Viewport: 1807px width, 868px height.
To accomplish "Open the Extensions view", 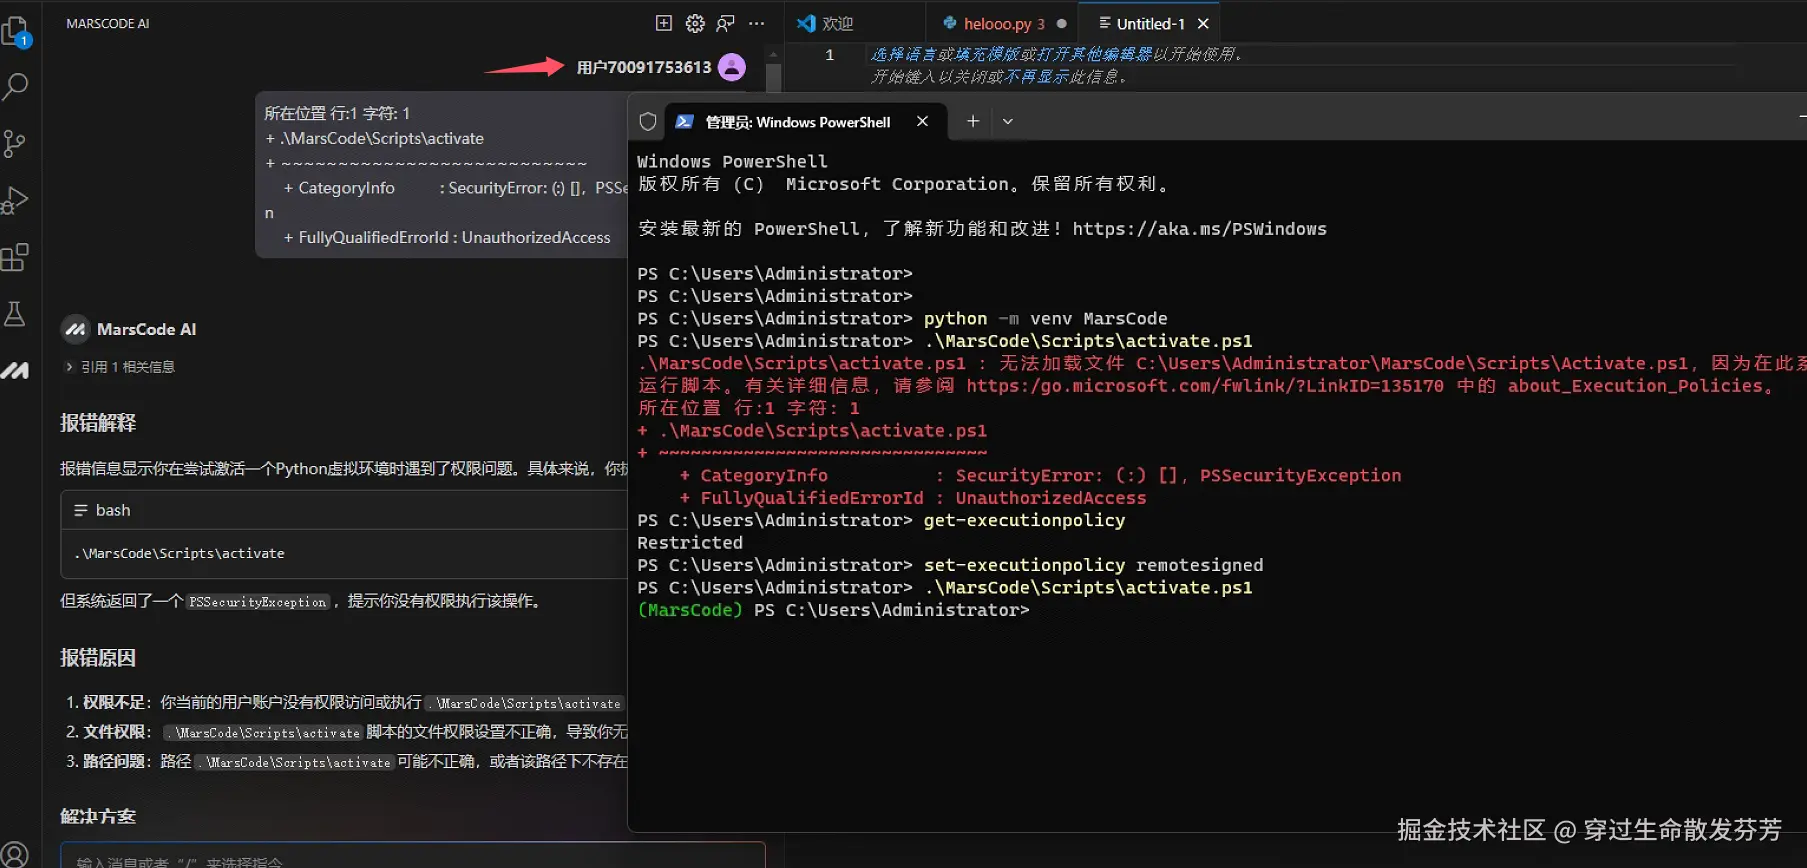I will click(16, 257).
